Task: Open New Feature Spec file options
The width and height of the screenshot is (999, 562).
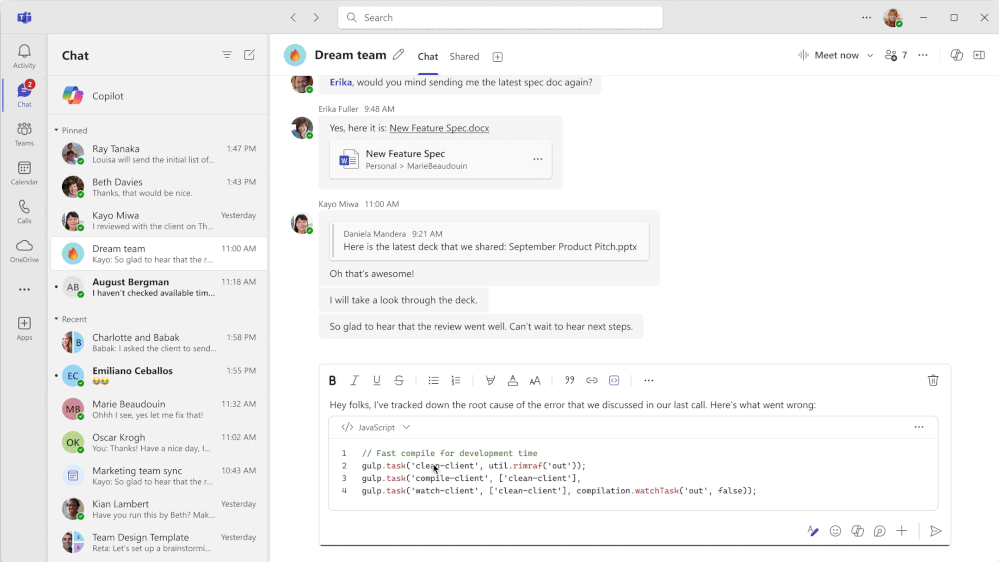Action: (538, 159)
